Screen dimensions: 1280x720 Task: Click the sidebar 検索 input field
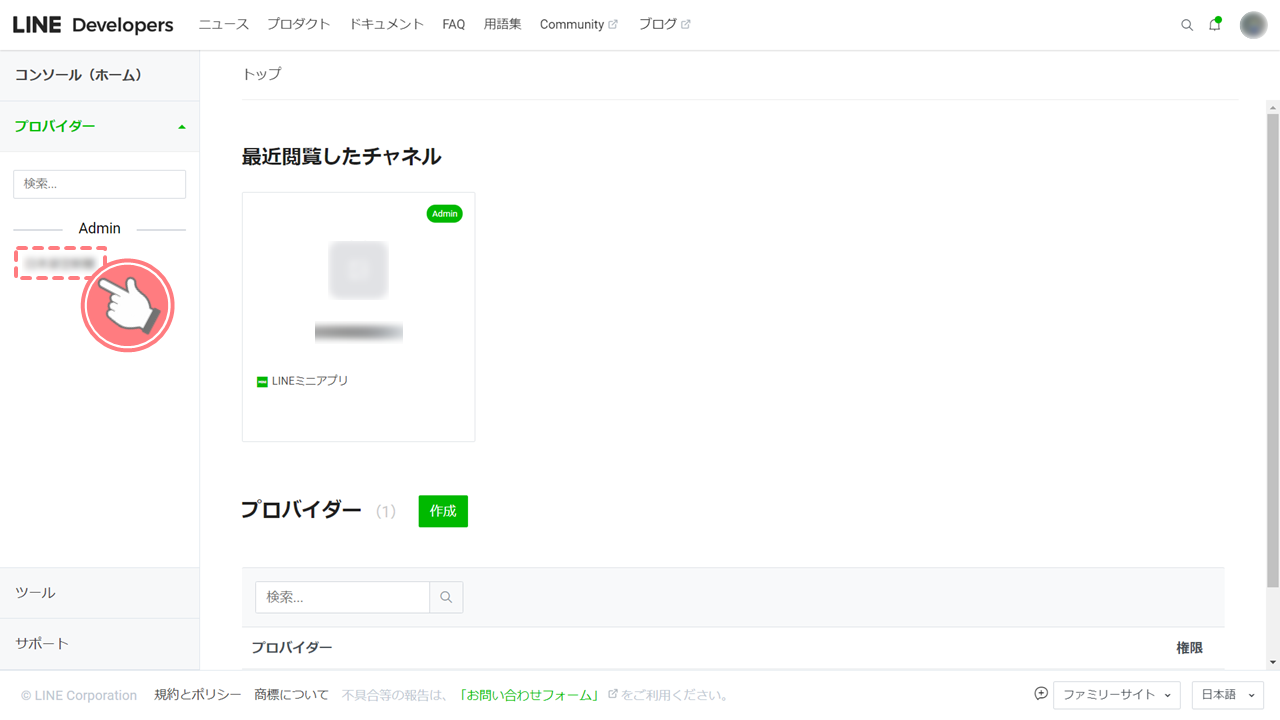[x=99, y=184]
